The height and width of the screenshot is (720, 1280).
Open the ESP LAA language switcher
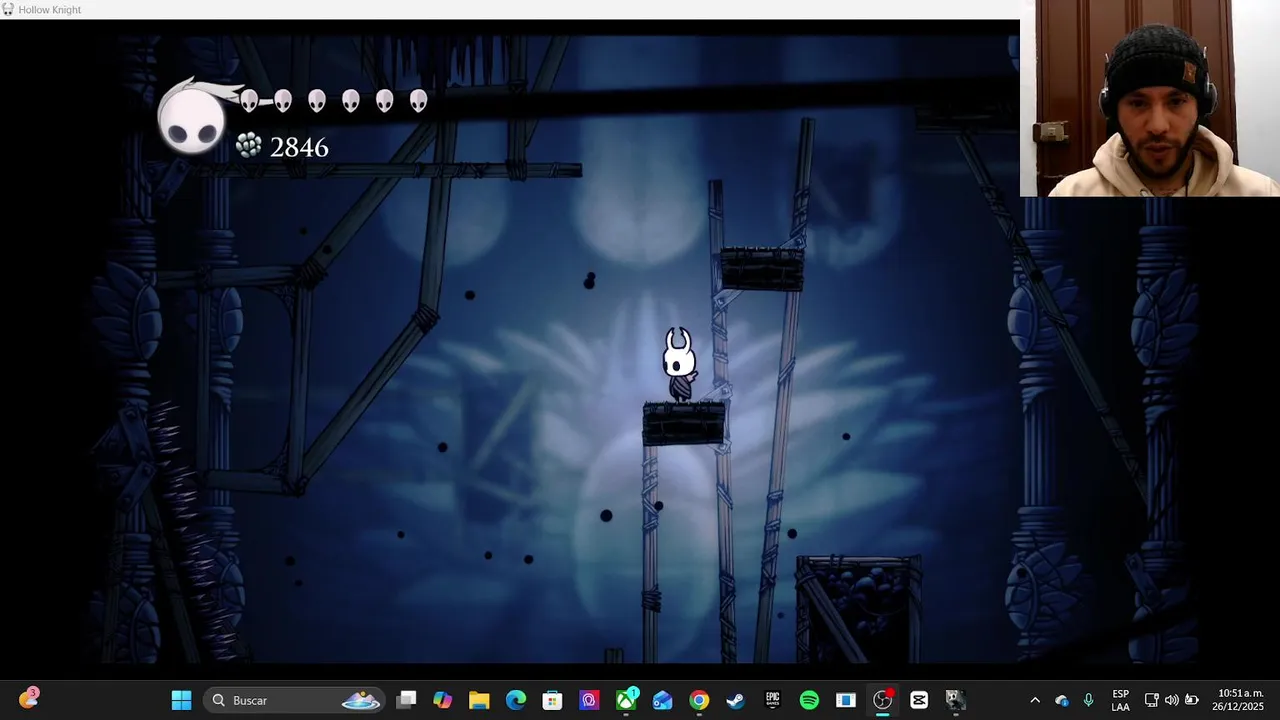click(x=1121, y=700)
